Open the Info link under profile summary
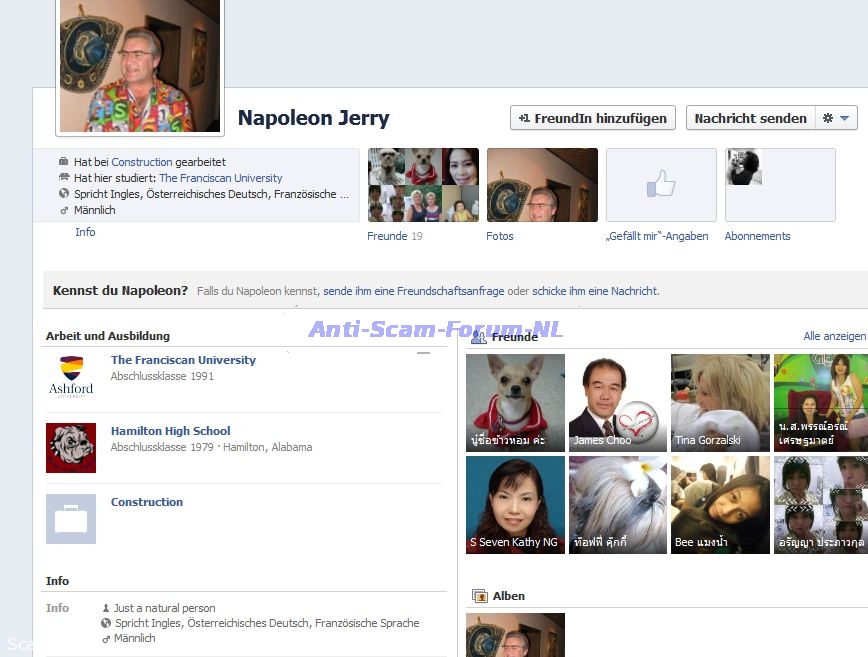This screenshot has width=868, height=657. pos(85,232)
